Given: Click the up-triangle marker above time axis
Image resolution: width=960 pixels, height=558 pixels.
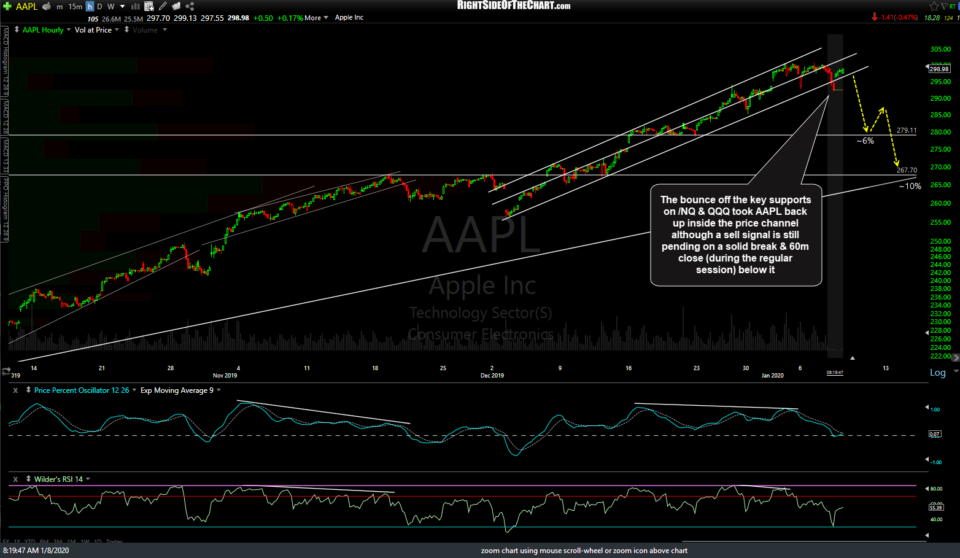Looking at the screenshot, I should coord(852,358).
